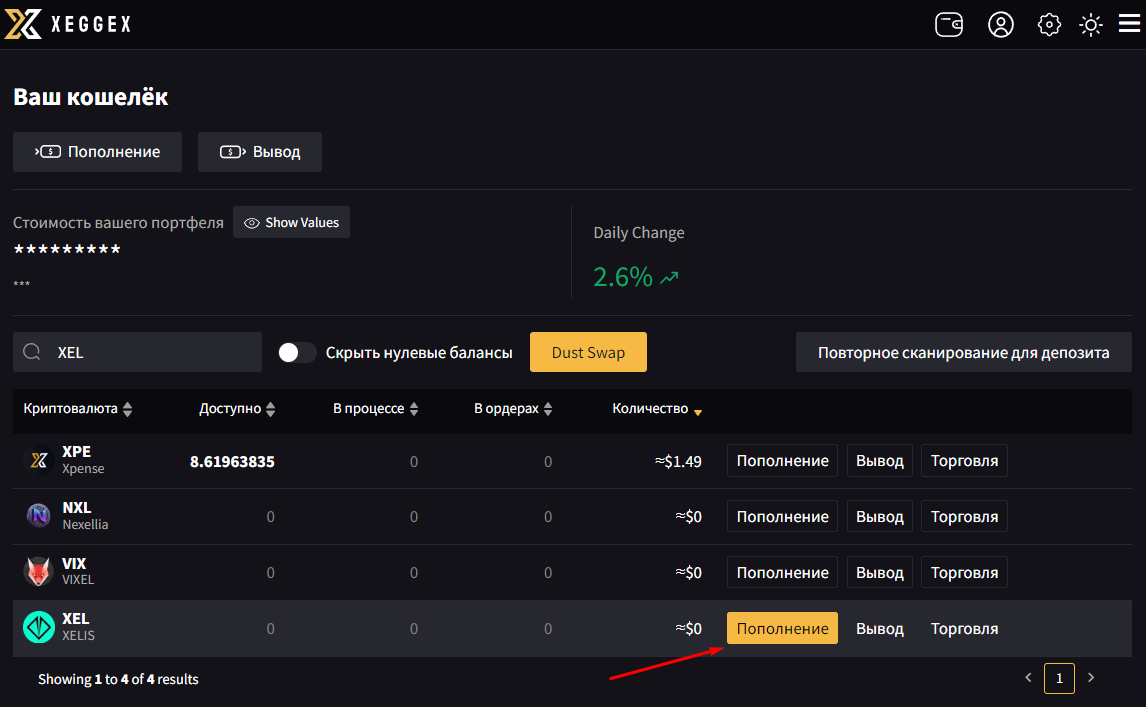
Task: Click Торговля in XPE row
Action: click(x=964, y=461)
